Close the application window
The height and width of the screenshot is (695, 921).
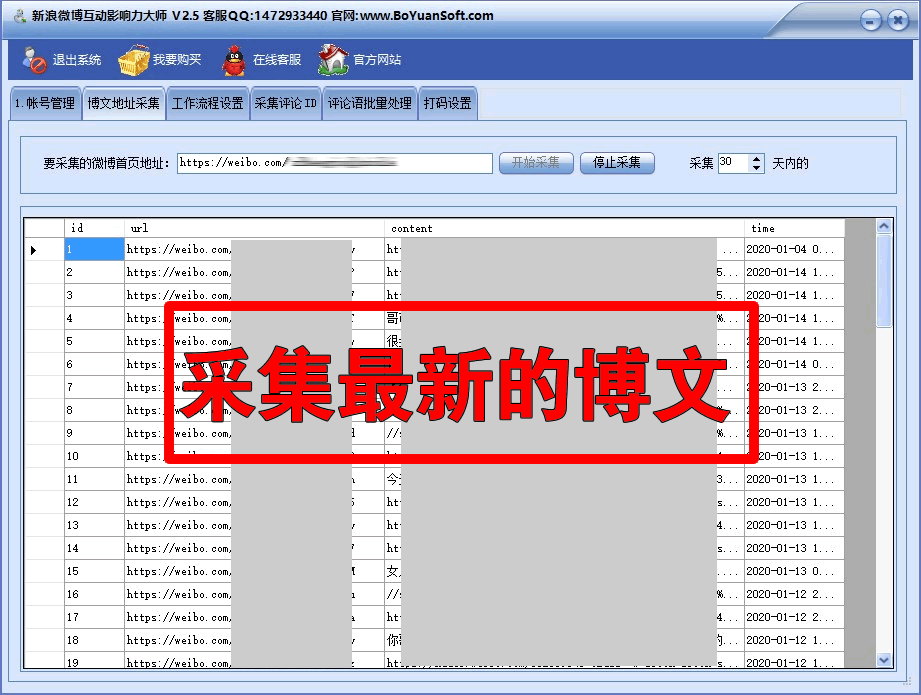click(898, 21)
